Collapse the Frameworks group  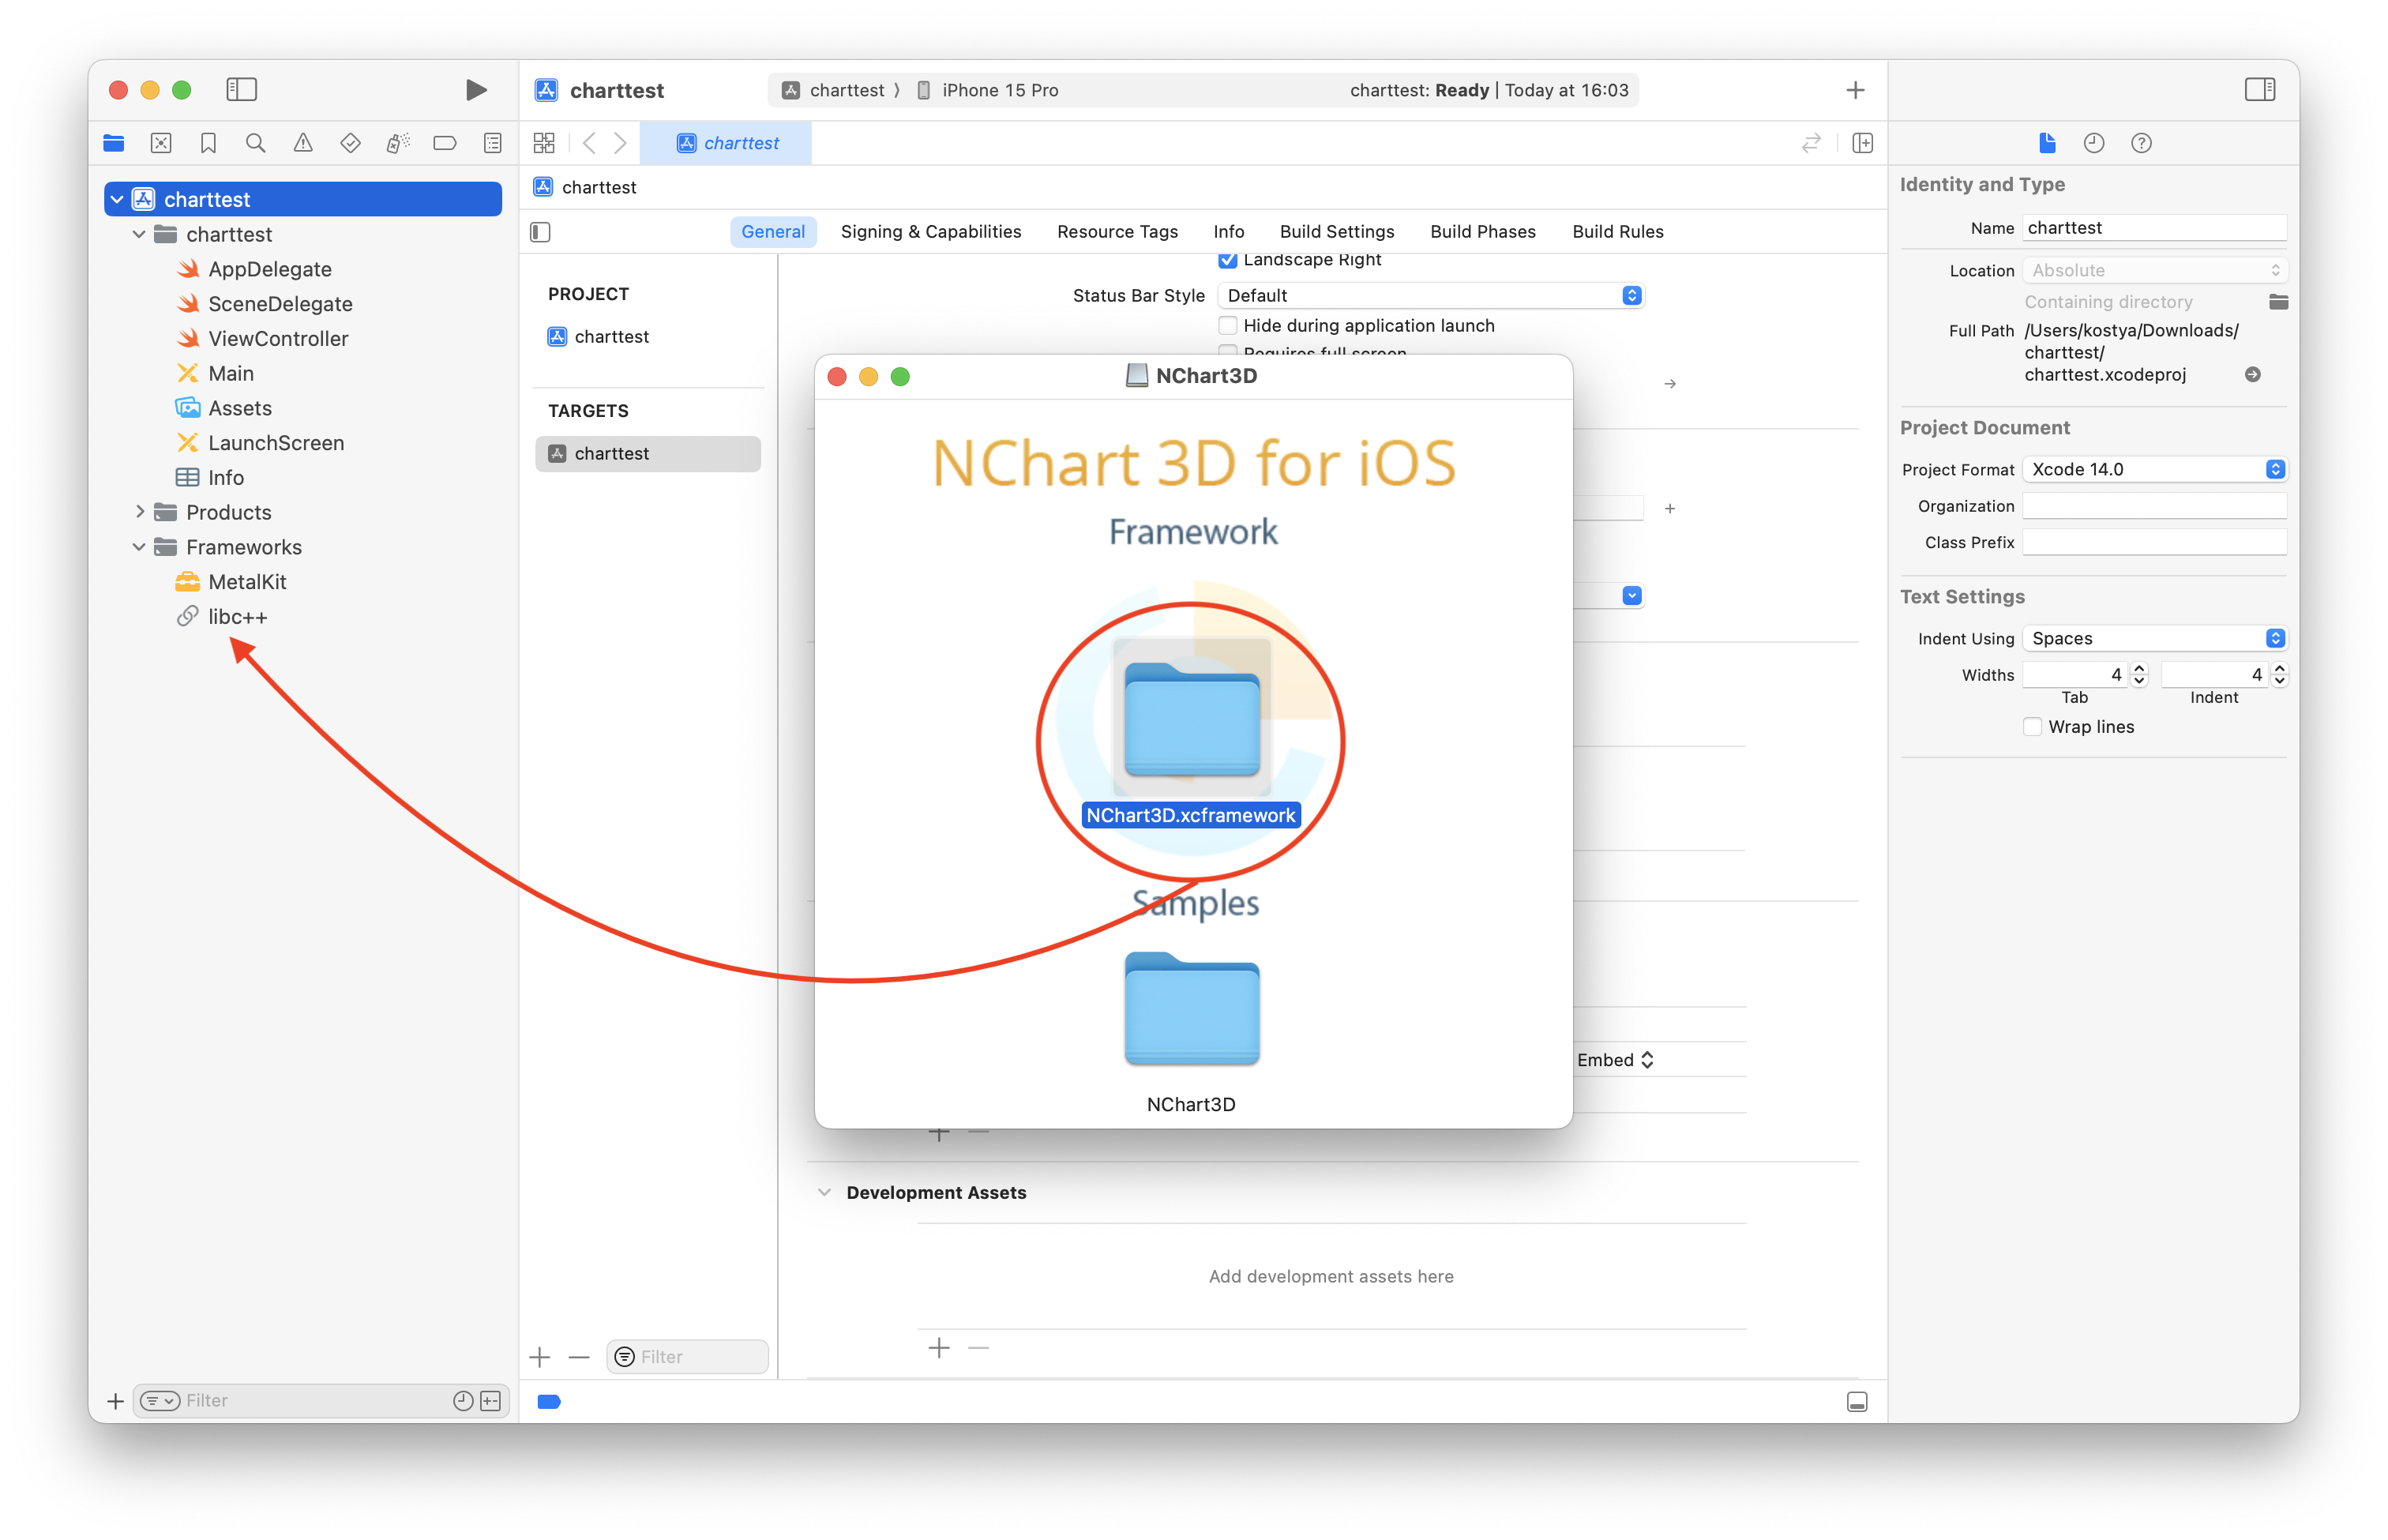(139, 547)
